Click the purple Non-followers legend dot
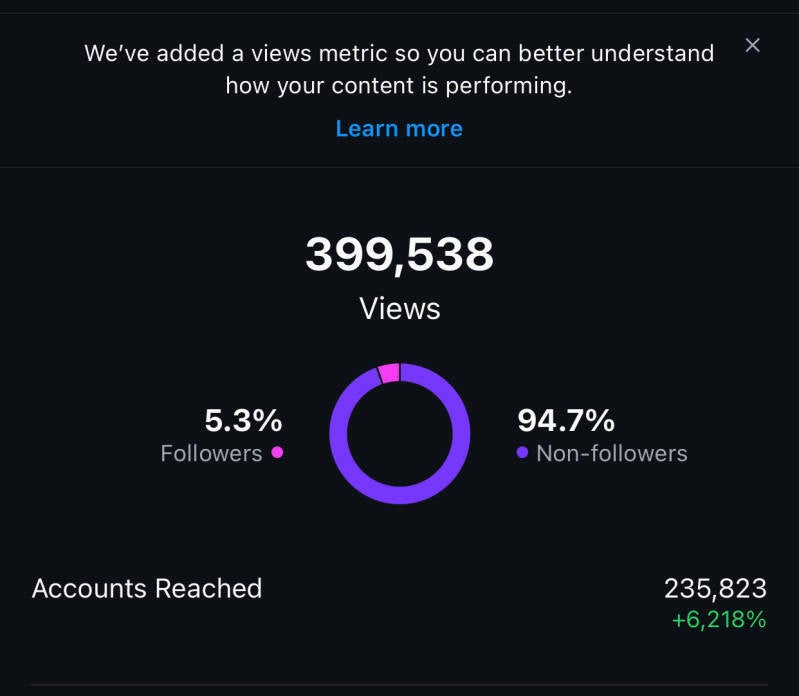 pos(522,453)
